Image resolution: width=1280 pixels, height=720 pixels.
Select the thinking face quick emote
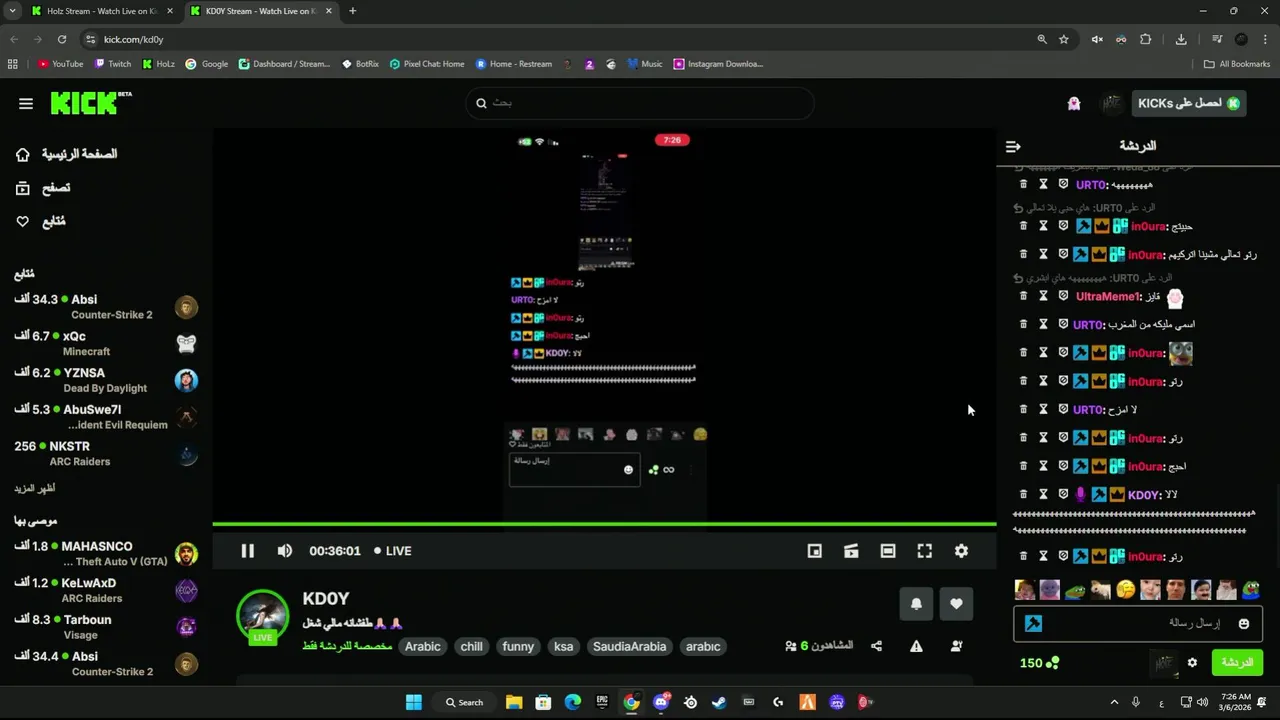pyautogui.click(x=1125, y=590)
